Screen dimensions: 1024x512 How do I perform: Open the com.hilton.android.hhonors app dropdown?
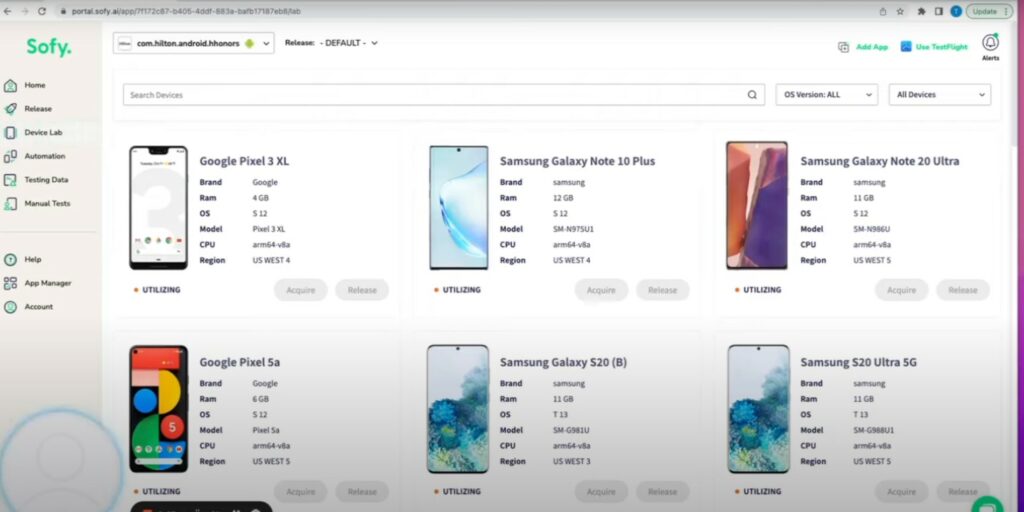pyautogui.click(x=193, y=44)
